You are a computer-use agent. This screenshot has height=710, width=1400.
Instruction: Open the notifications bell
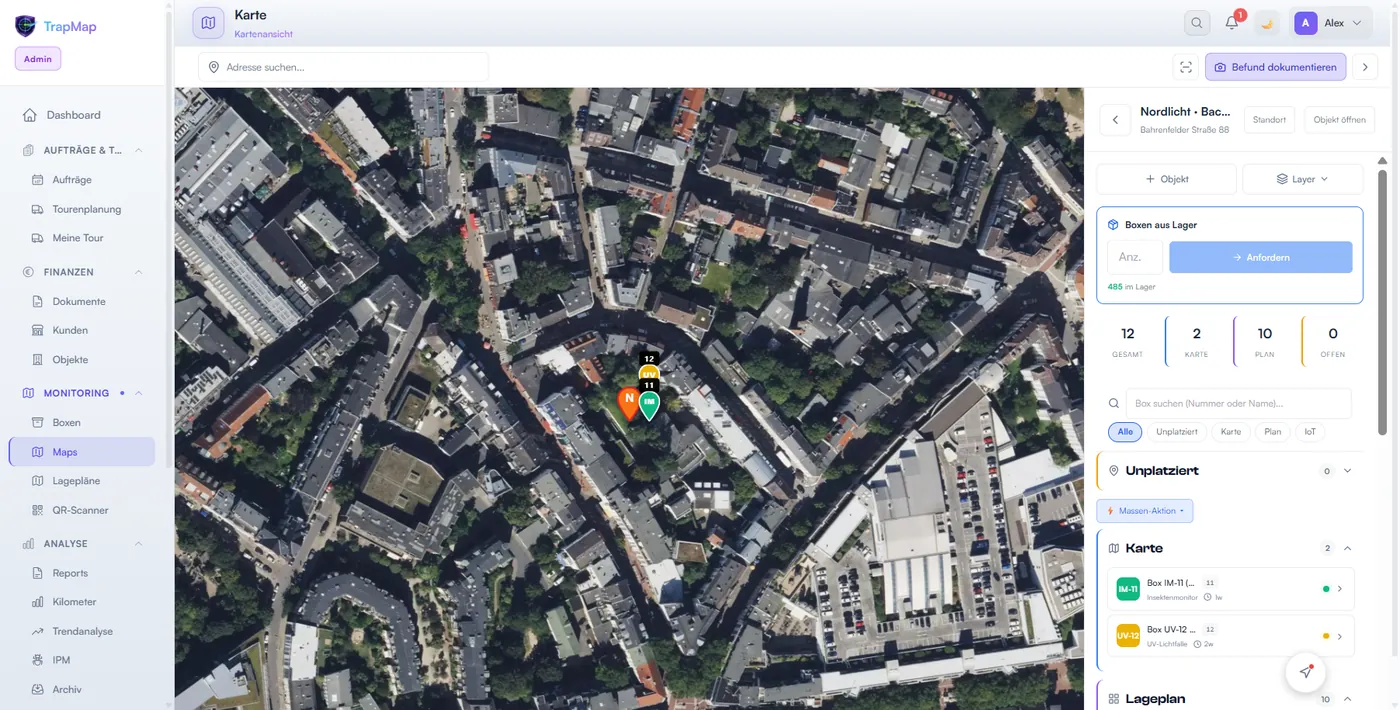tap(1232, 23)
